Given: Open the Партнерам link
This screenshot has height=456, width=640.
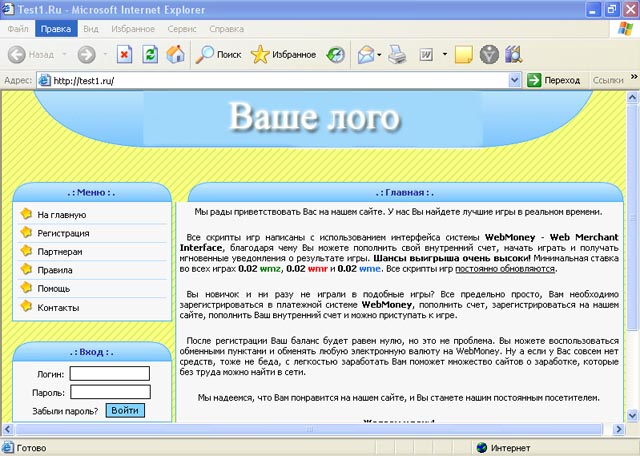Looking at the screenshot, I should 60,252.
